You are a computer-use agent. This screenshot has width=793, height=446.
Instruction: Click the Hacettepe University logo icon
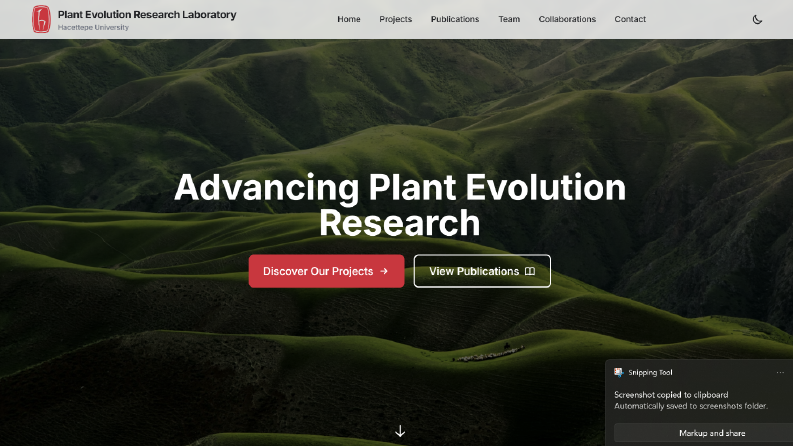41,19
